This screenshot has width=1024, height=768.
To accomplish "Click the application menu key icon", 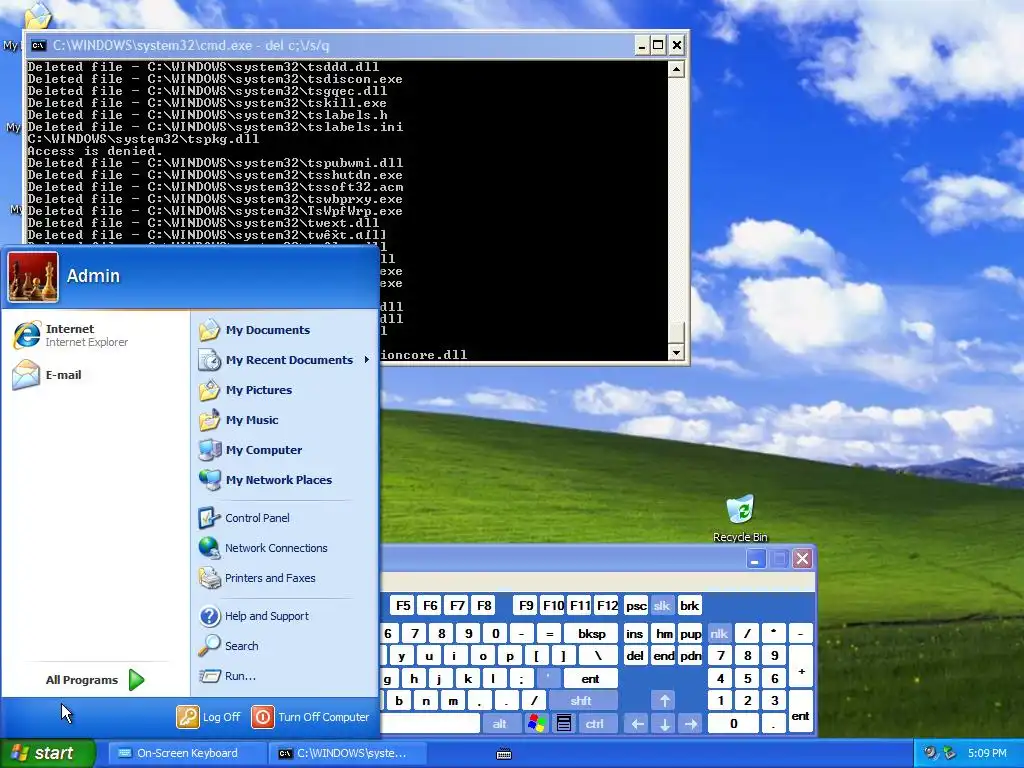I will click(x=564, y=724).
